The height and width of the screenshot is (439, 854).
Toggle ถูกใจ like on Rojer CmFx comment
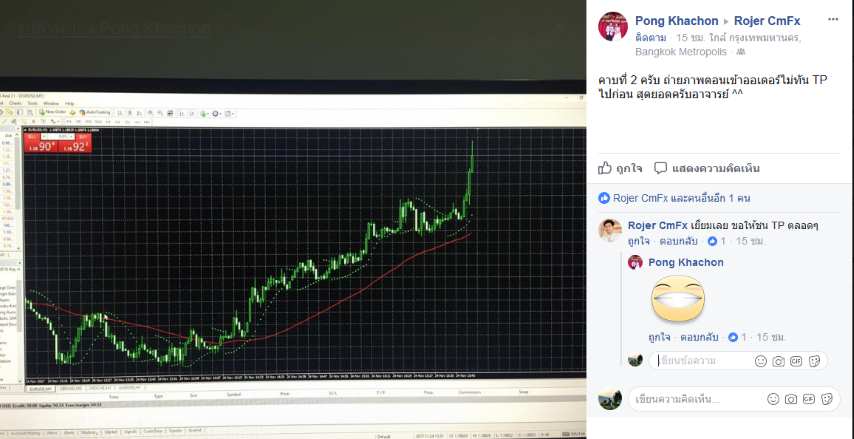click(638, 241)
